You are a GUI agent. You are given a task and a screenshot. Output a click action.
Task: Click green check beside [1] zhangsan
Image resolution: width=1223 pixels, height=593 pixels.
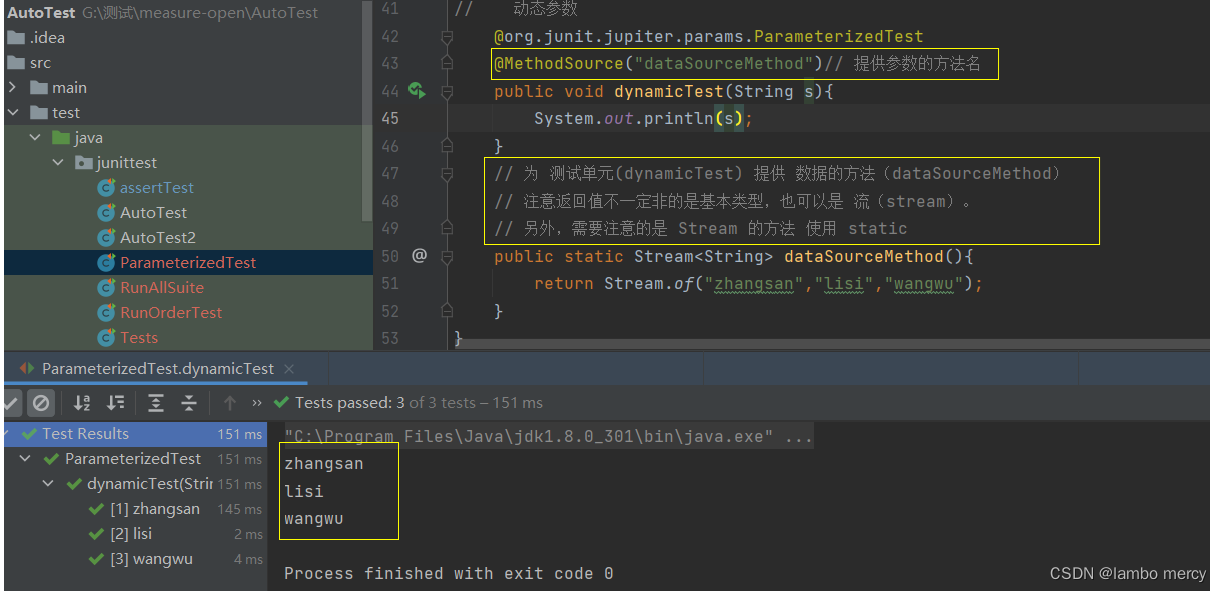96,509
